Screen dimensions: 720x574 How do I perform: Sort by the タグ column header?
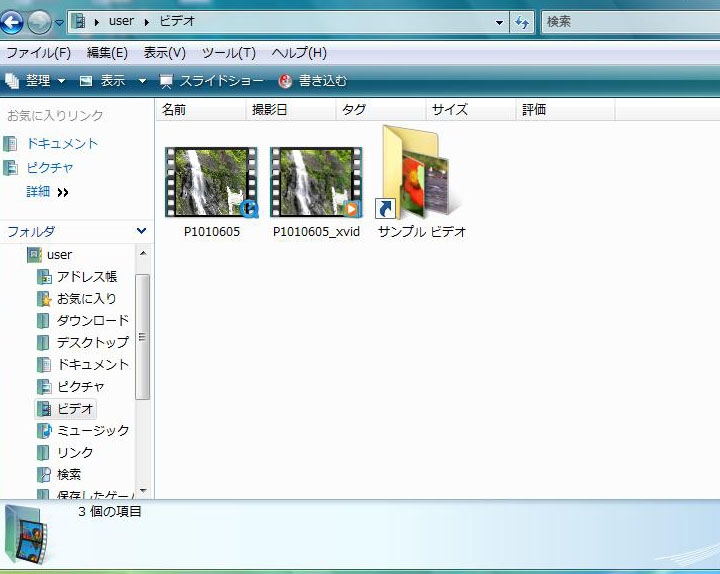click(381, 110)
